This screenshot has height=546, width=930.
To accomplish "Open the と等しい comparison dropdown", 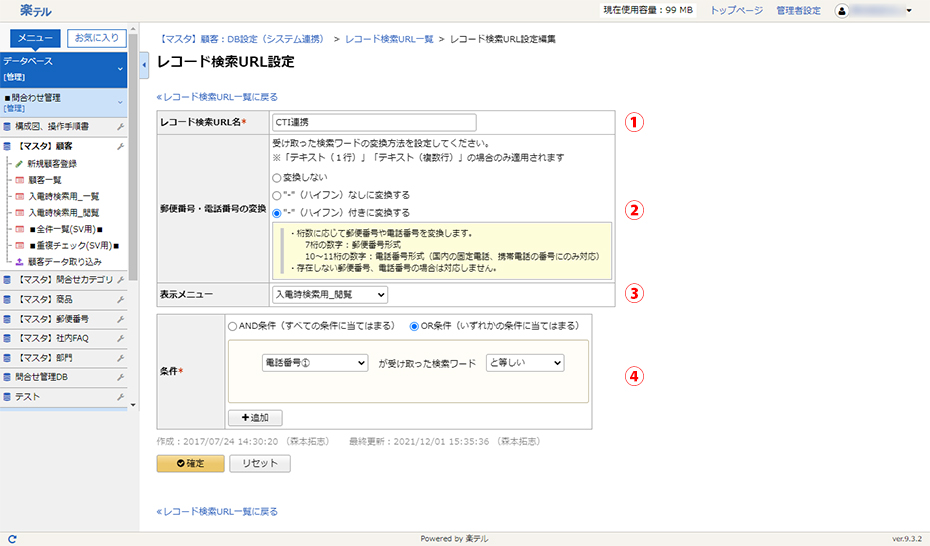I will tap(525, 363).
